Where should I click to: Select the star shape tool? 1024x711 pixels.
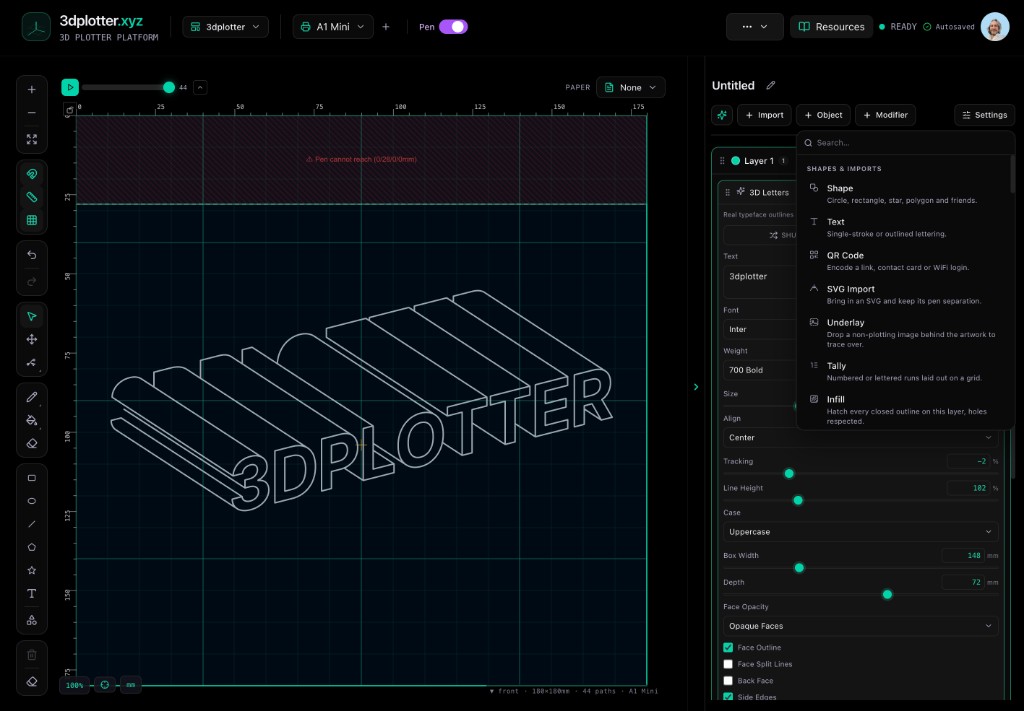tap(31, 571)
